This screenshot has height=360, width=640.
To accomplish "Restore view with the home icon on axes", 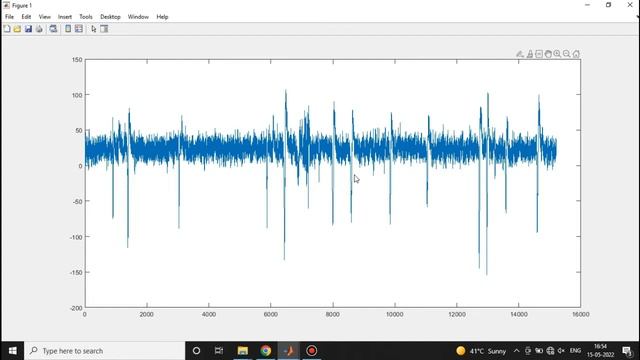I will coord(576,54).
